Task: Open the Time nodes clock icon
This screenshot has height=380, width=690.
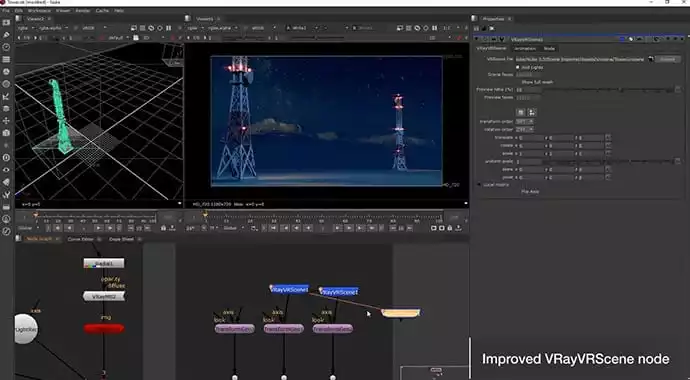Action: coord(6,47)
